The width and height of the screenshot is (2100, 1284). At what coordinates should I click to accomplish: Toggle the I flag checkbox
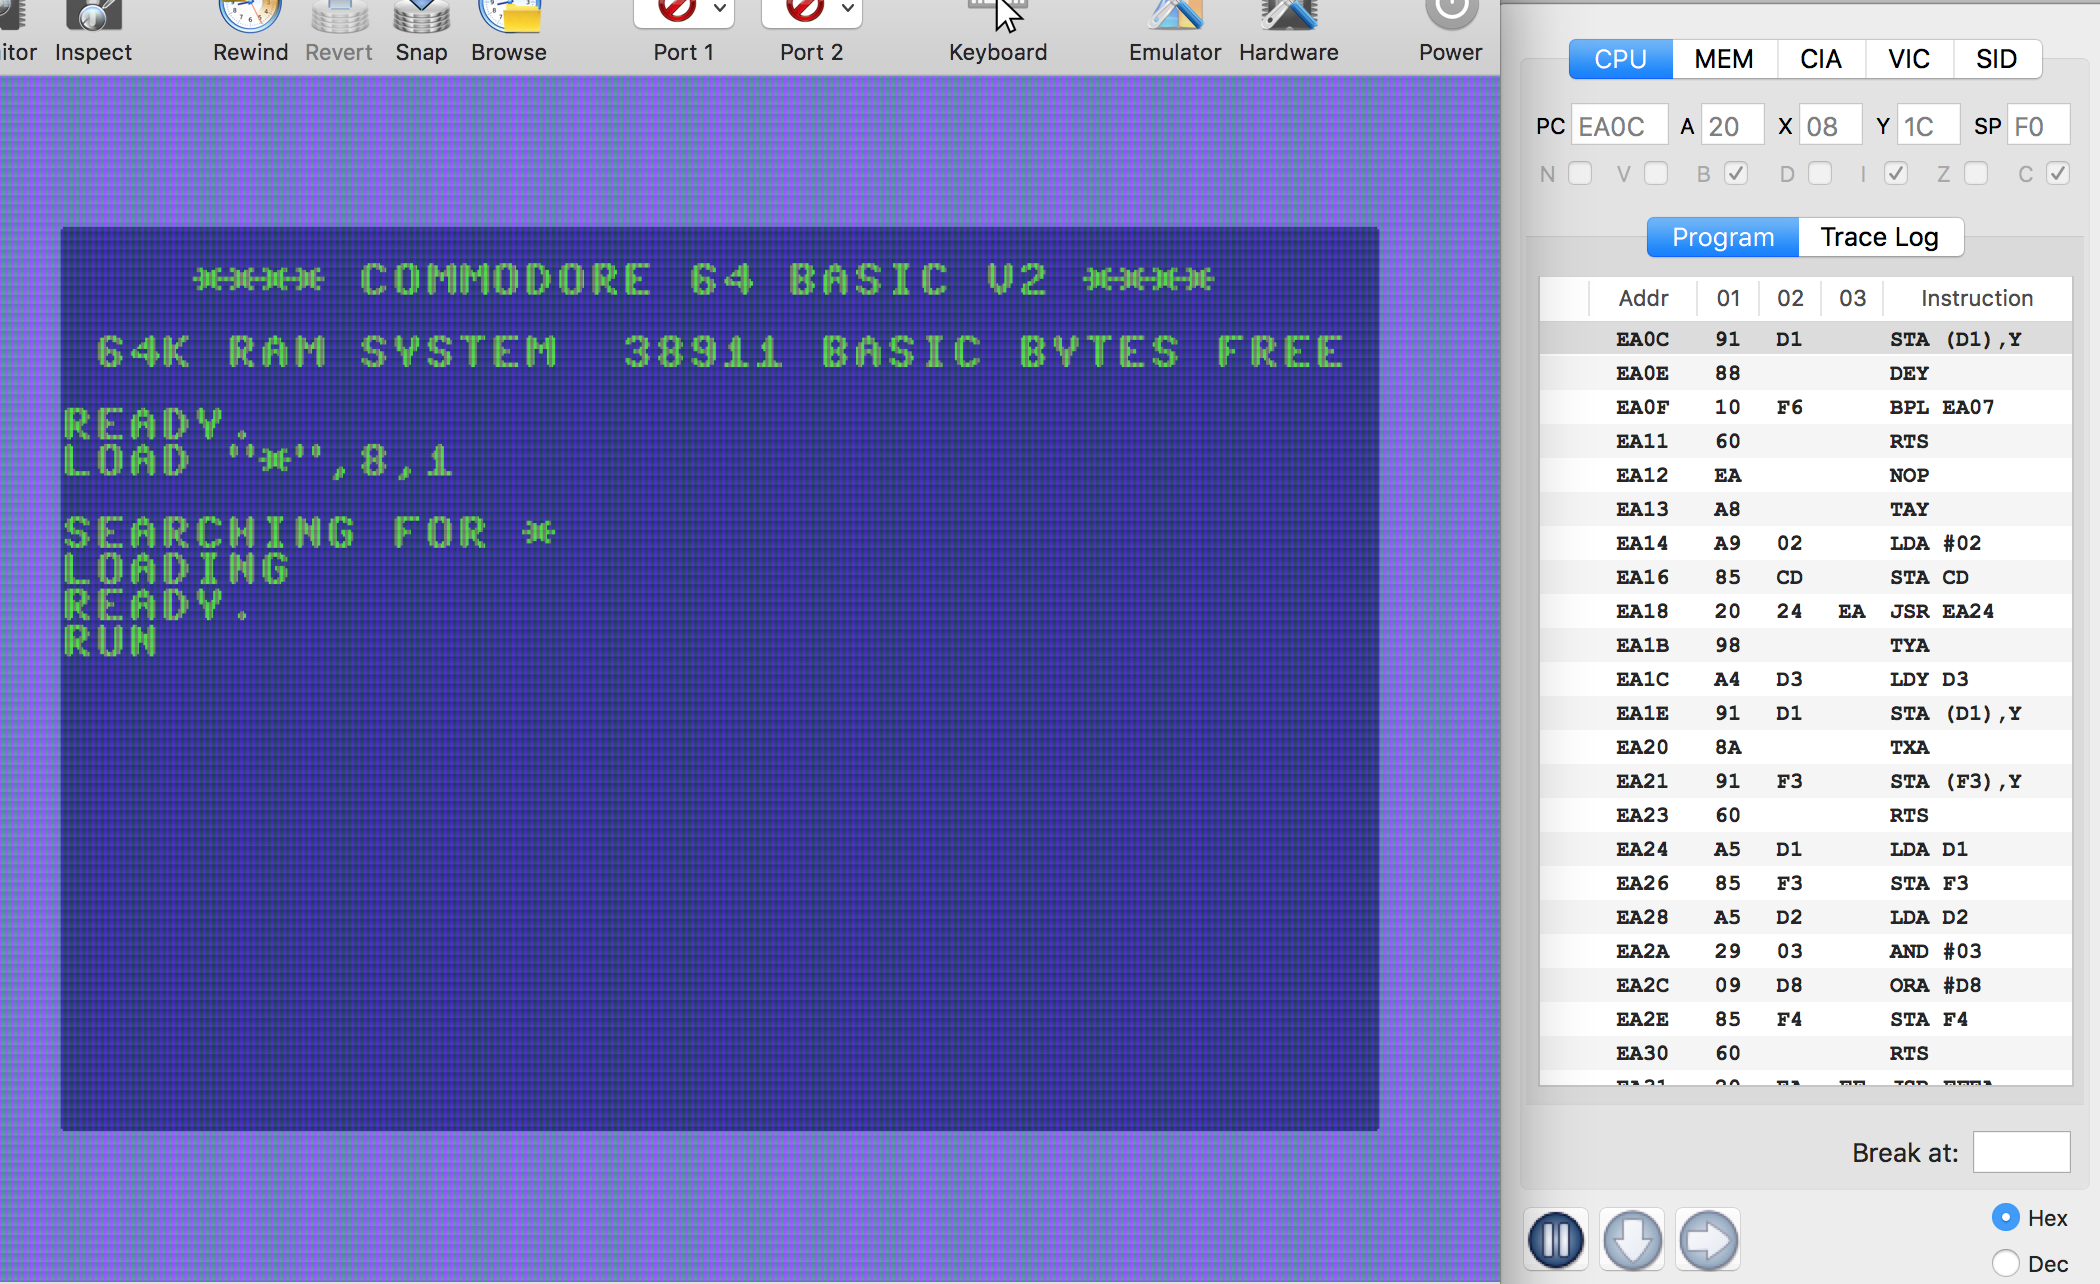pos(1896,174)
